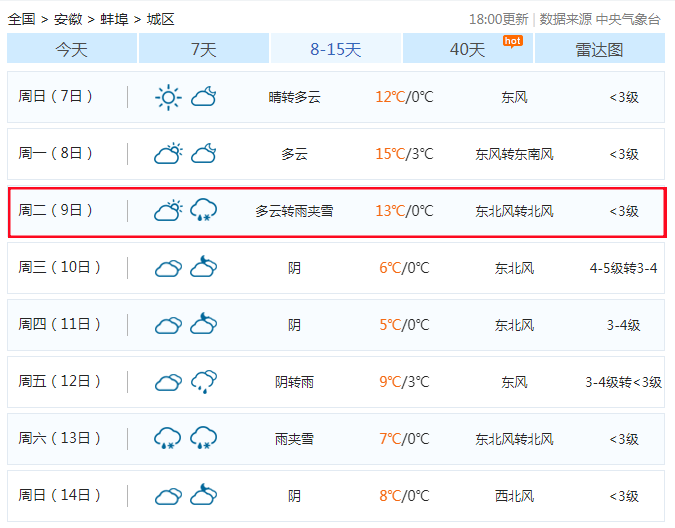Click the first sleet icon for 周六 (13日)
Image resolution: width=675 pixels, height=528 pixels.
(167, 439)
